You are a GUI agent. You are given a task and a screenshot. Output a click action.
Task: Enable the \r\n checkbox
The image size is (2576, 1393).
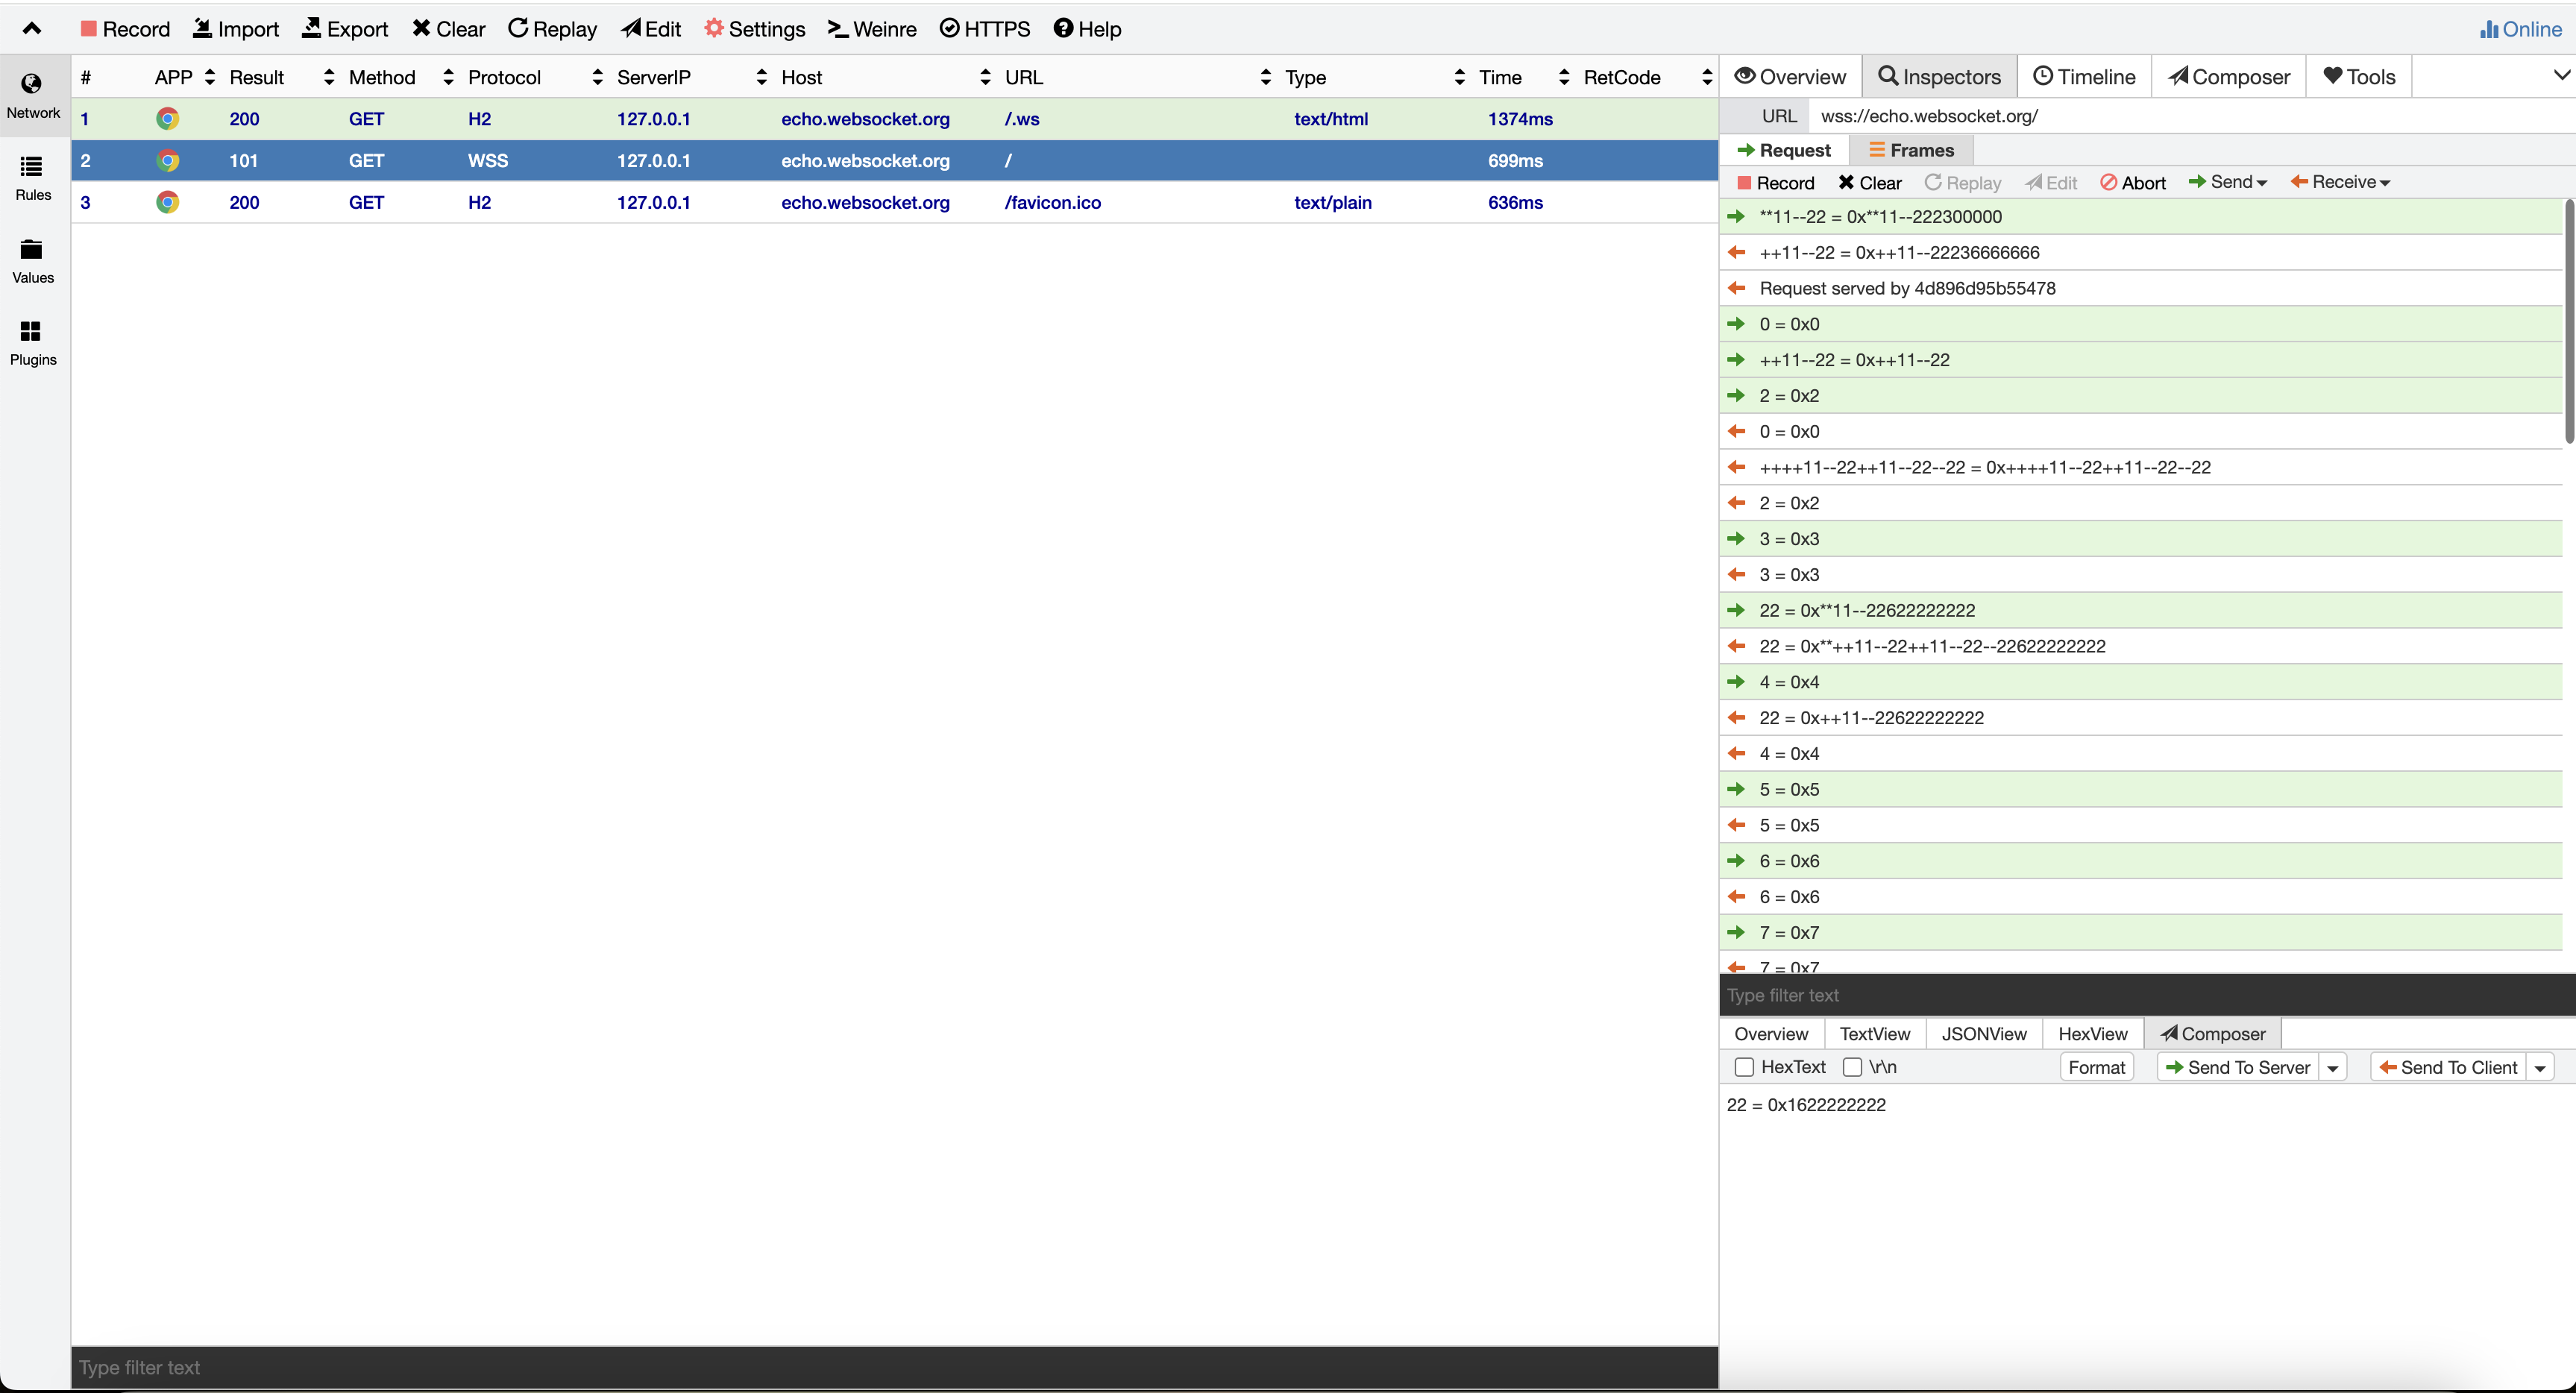click(1852, 1067)
